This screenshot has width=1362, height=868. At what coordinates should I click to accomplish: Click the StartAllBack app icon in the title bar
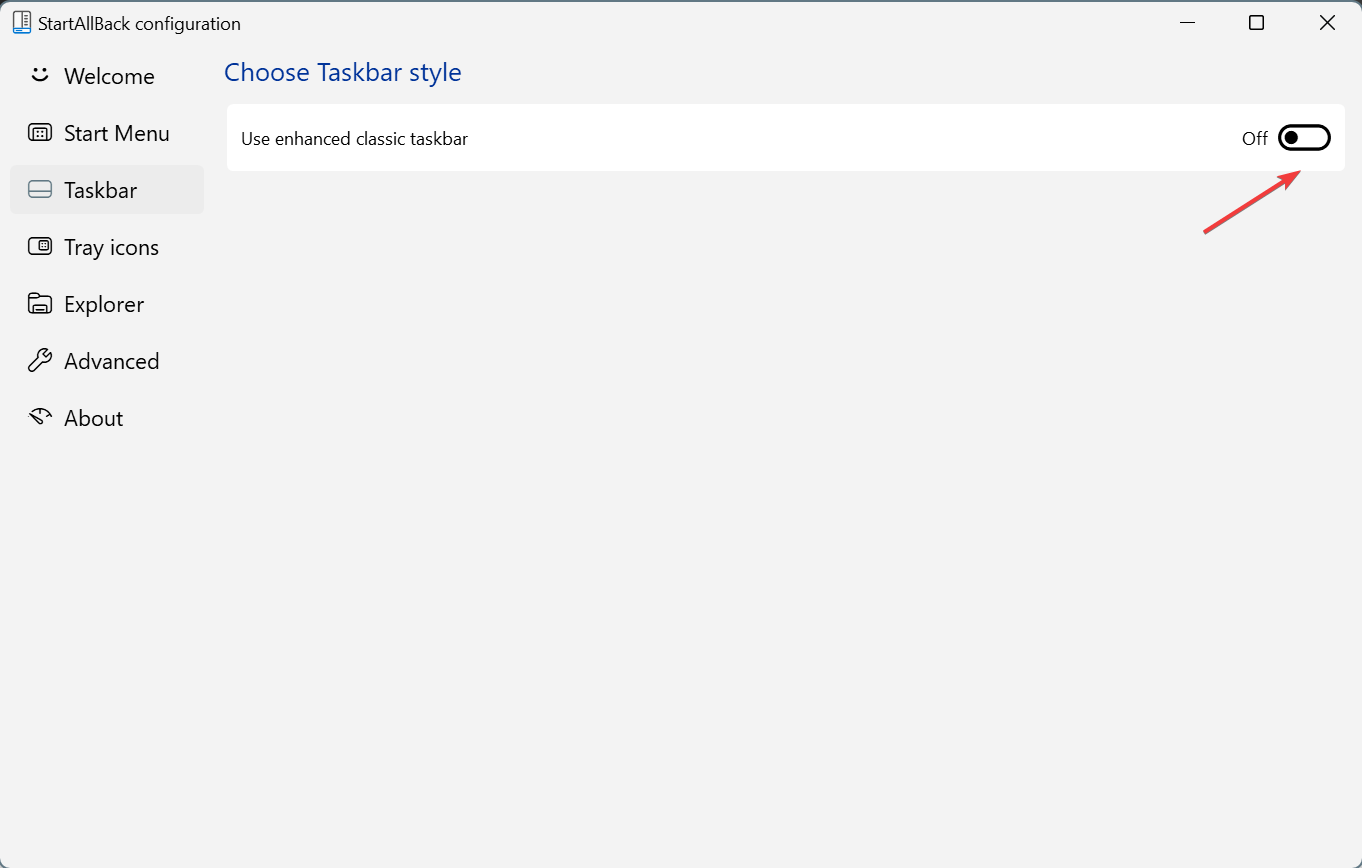[22, 23]
